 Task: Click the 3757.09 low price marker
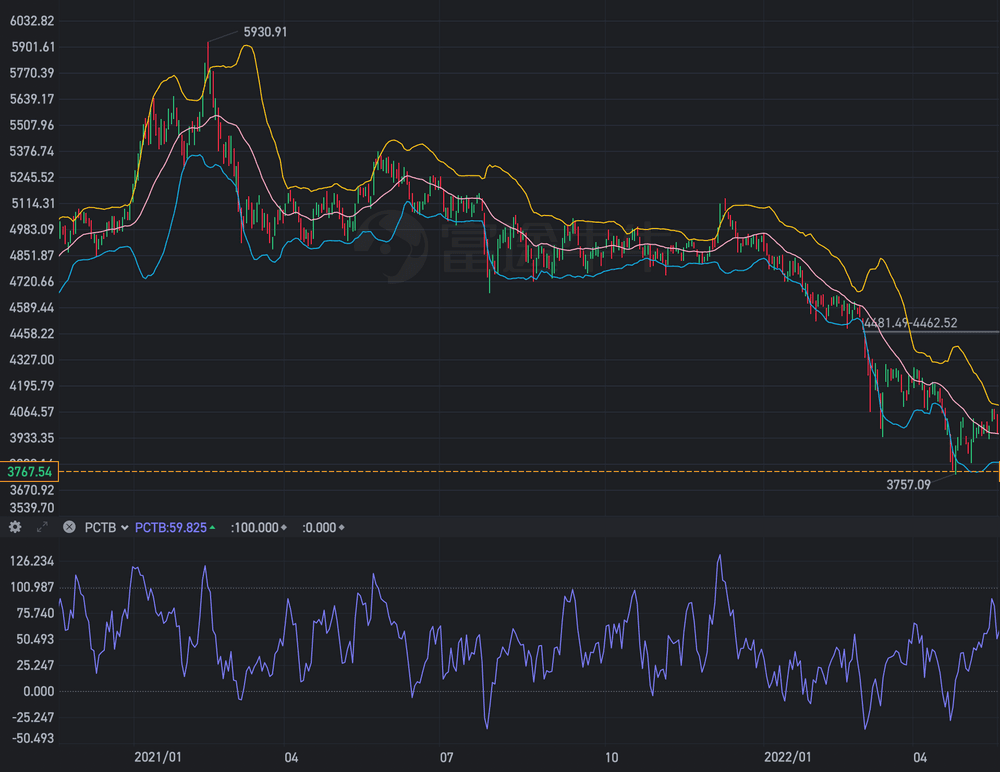(908, 485)
